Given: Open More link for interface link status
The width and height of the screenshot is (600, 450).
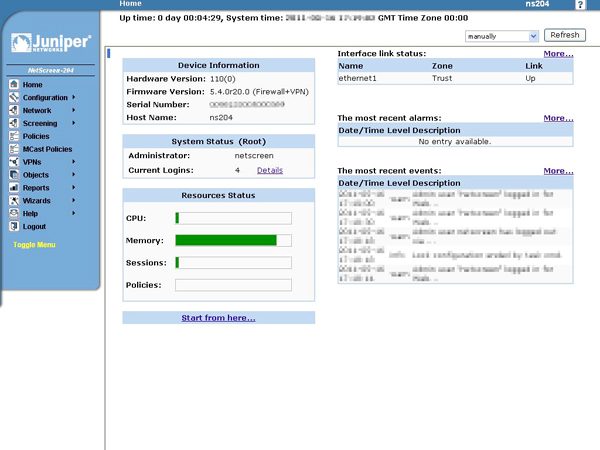Looking at the screenshot, I should tap(558, 54).
